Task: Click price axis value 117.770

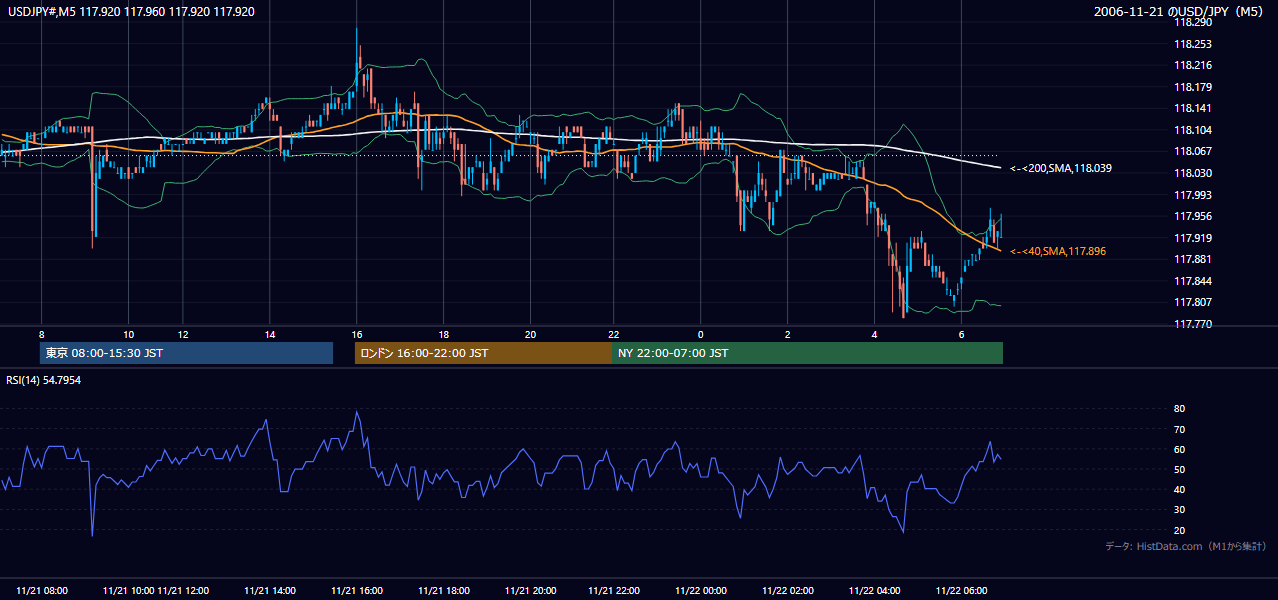Action: pos(1192,324)
